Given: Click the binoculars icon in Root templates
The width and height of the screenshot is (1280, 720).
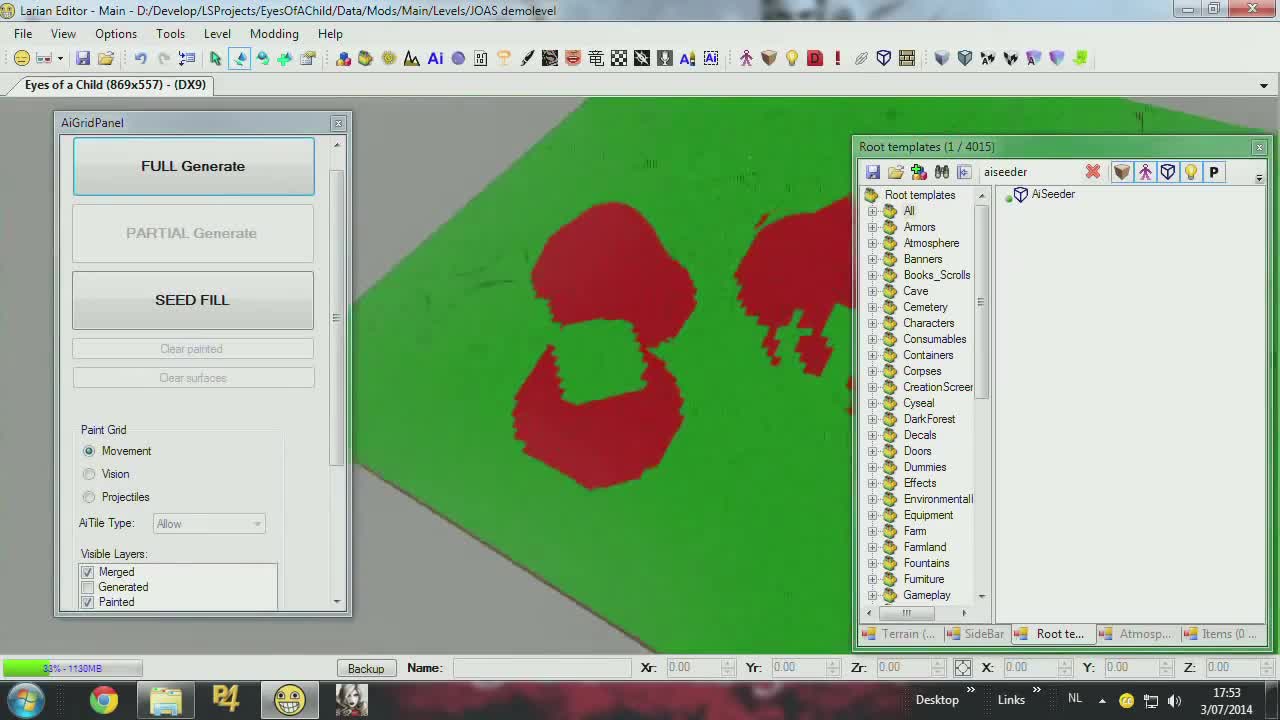Looking at the screenshot, I should [941, 172].
